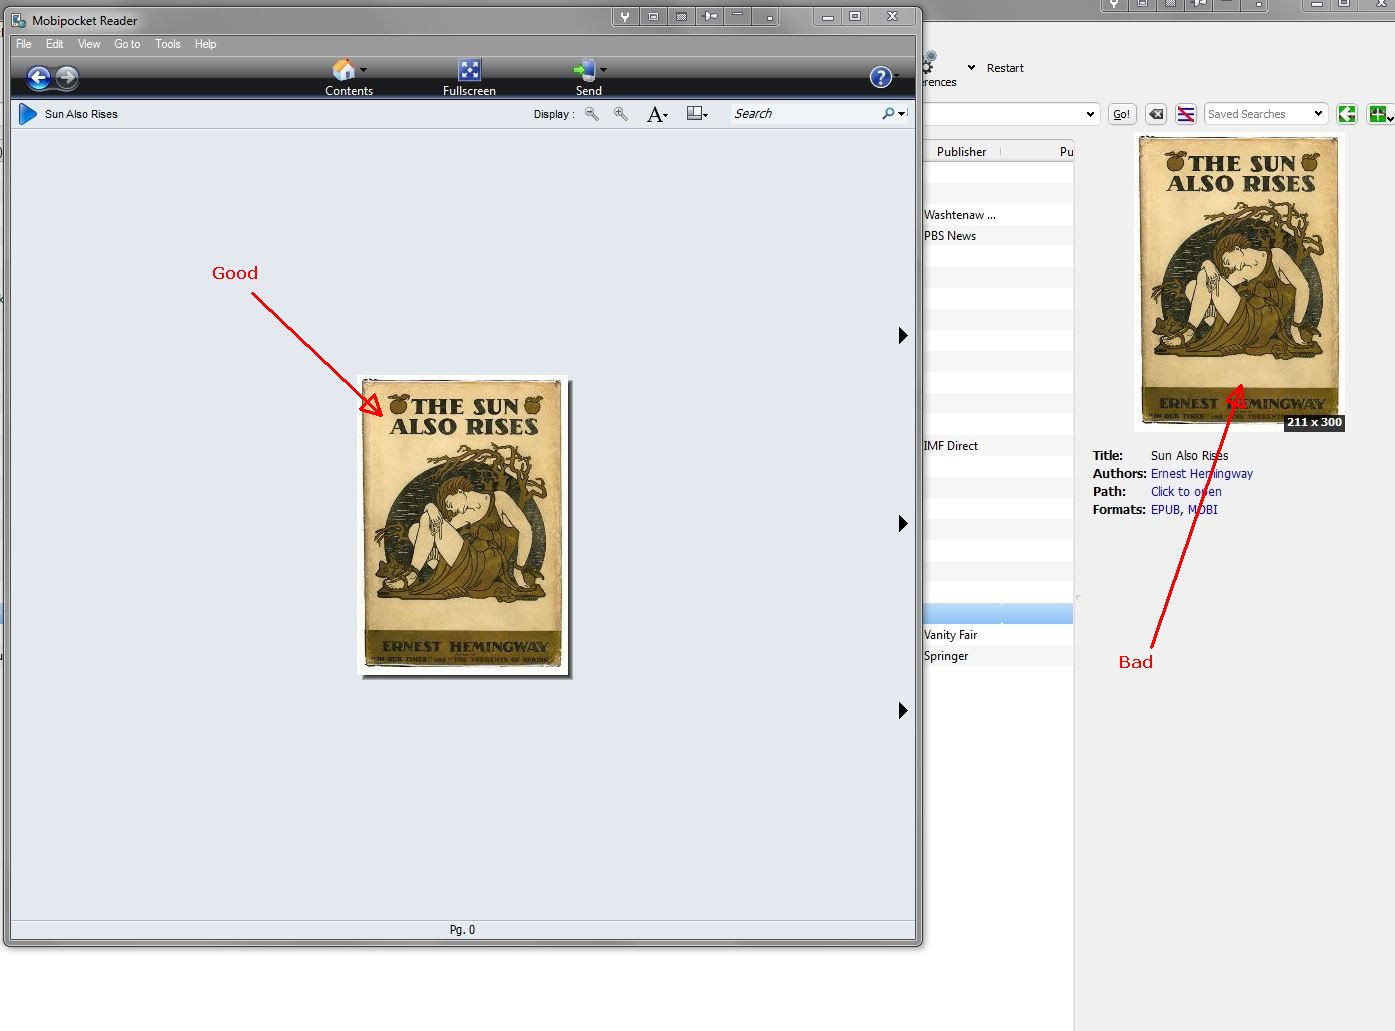Open the File menu
The height and width of the screenshot is (1031, 1395).
coord(24,44)
